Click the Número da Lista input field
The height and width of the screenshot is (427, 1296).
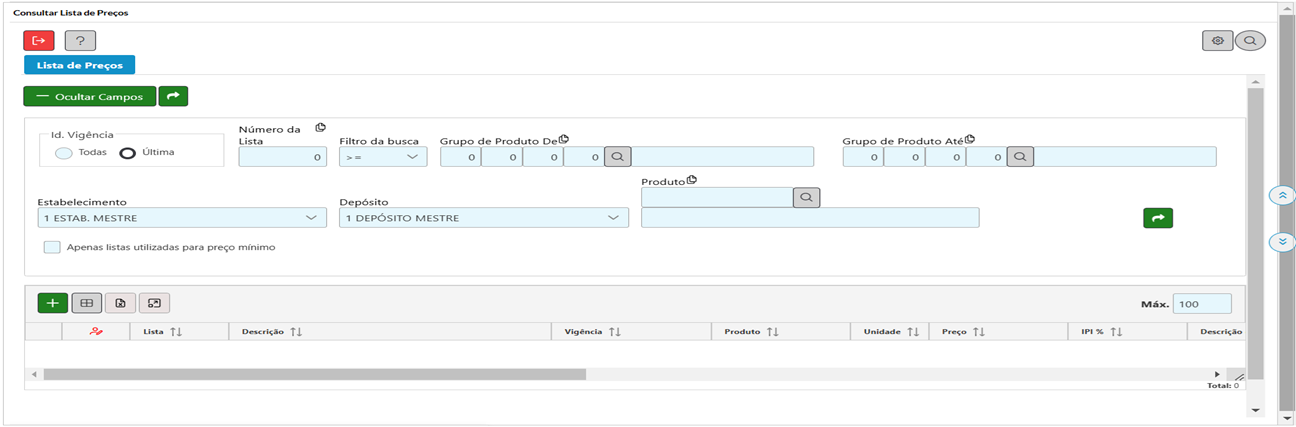point(282,157)
